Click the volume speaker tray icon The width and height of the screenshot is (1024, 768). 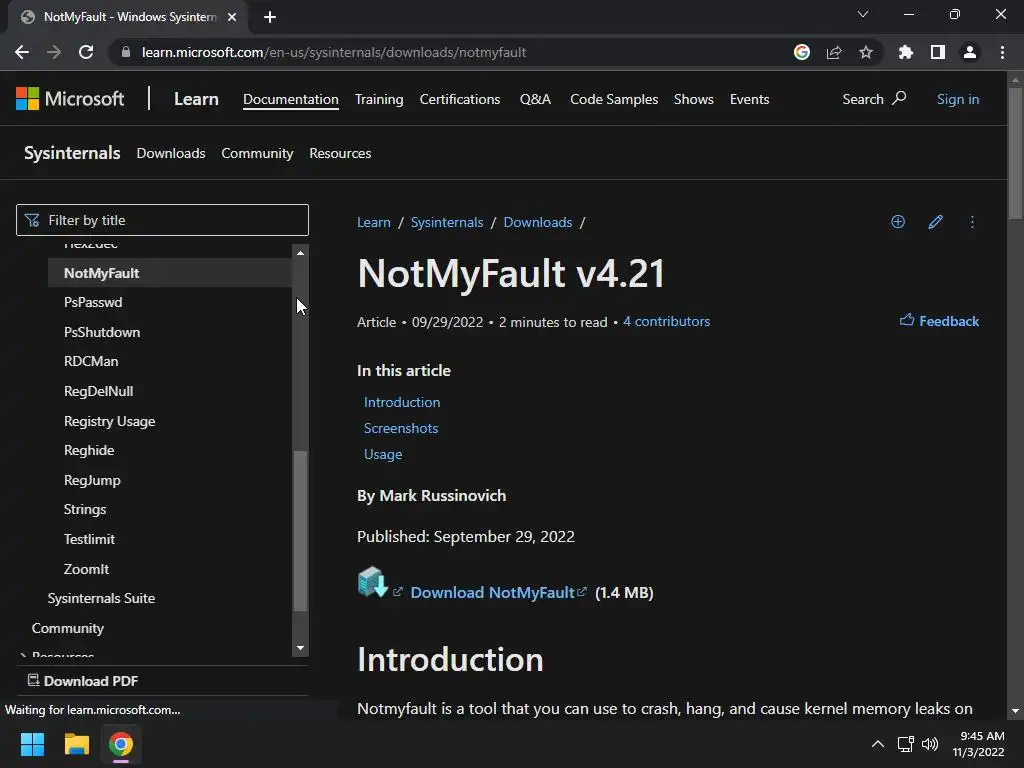[x=930, y=744]
